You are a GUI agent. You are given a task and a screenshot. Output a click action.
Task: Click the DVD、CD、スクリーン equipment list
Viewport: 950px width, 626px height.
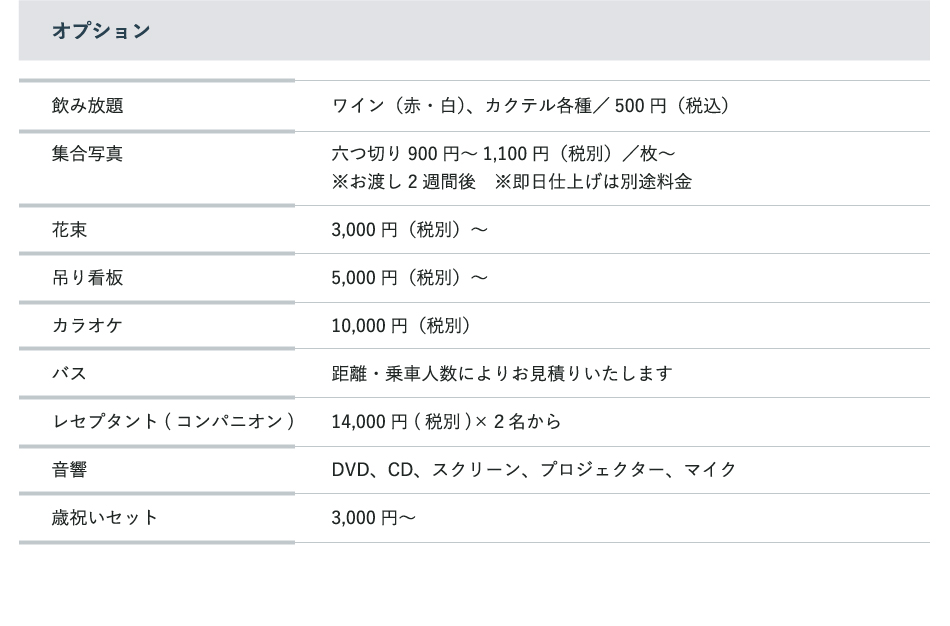(x=534, y=470)
